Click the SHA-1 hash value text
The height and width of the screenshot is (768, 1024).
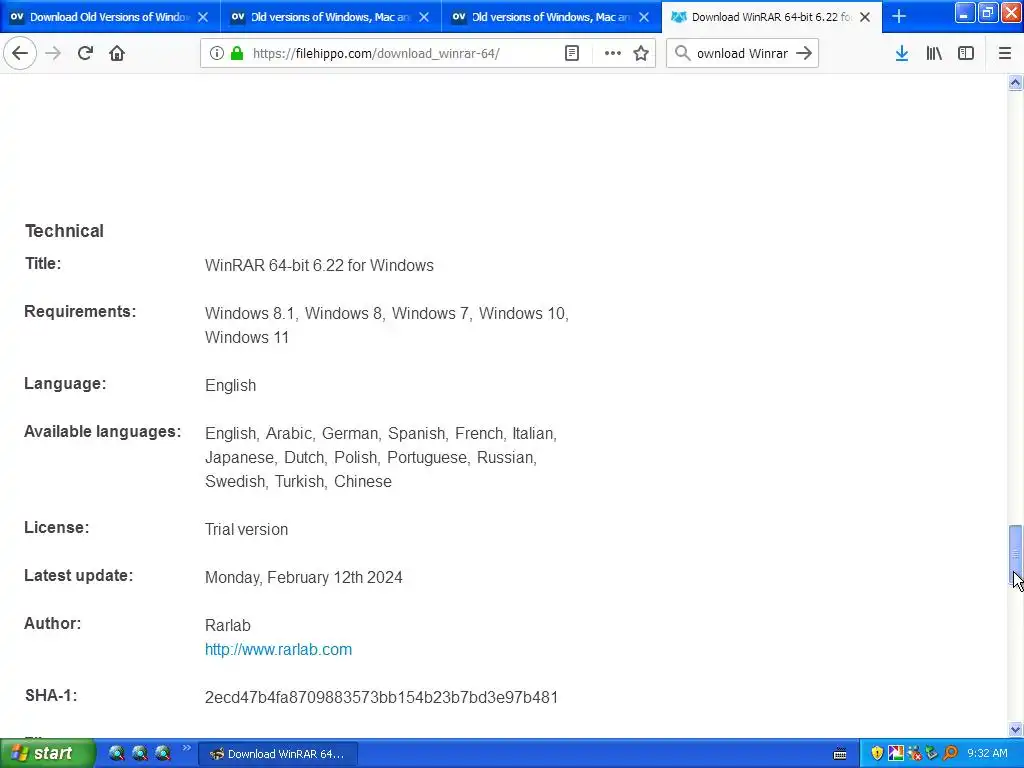(x=381, y=697)
